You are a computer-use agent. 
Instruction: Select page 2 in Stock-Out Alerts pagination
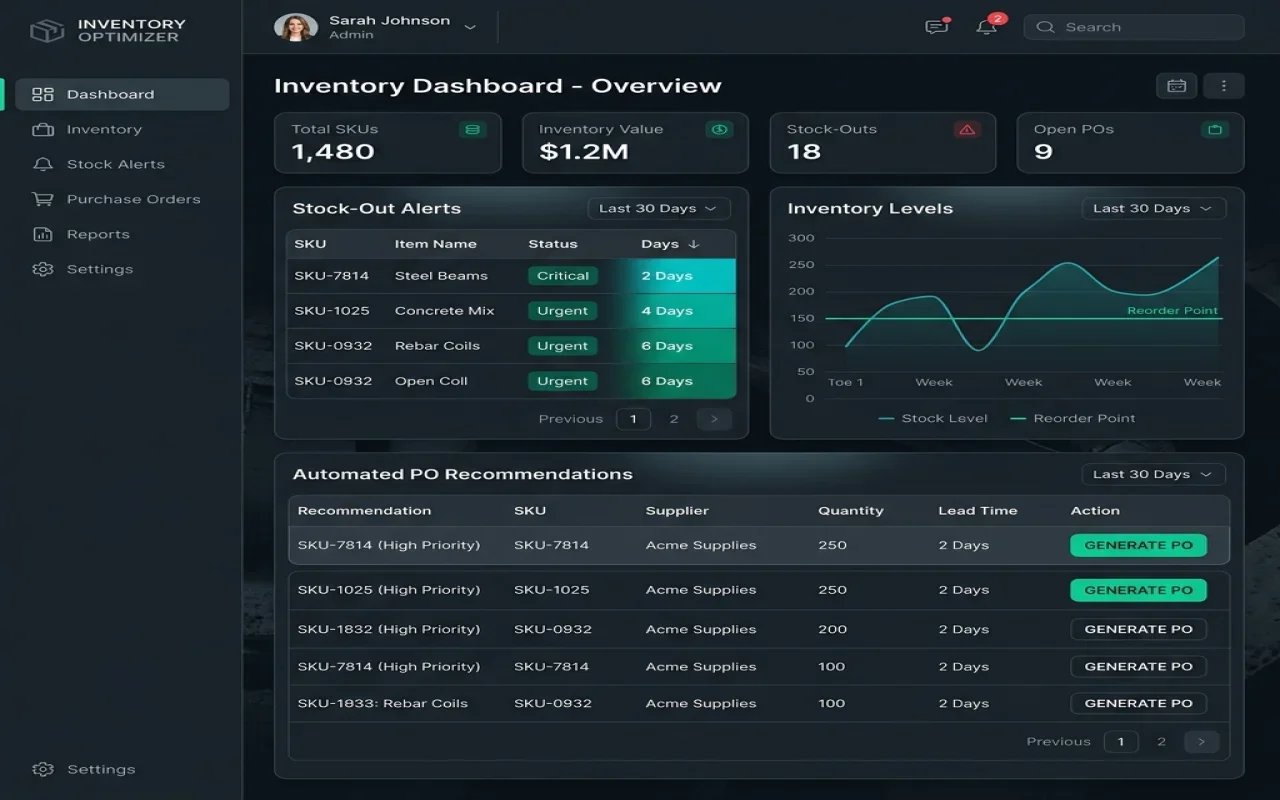pos(674,420)
